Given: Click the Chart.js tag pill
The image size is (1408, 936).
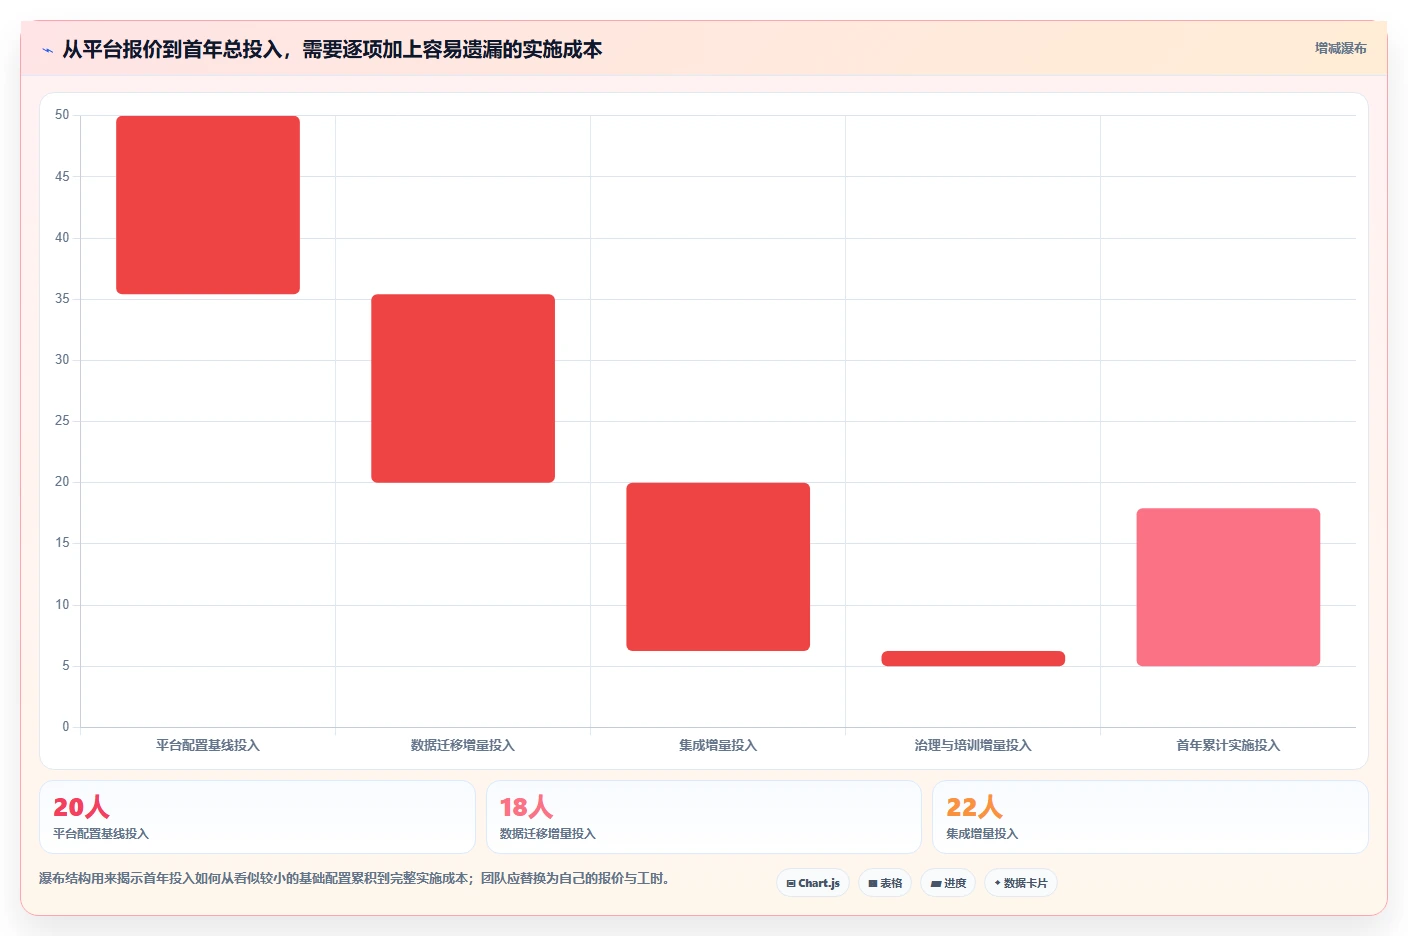Looking at the screenshot, I should point(813,883).
